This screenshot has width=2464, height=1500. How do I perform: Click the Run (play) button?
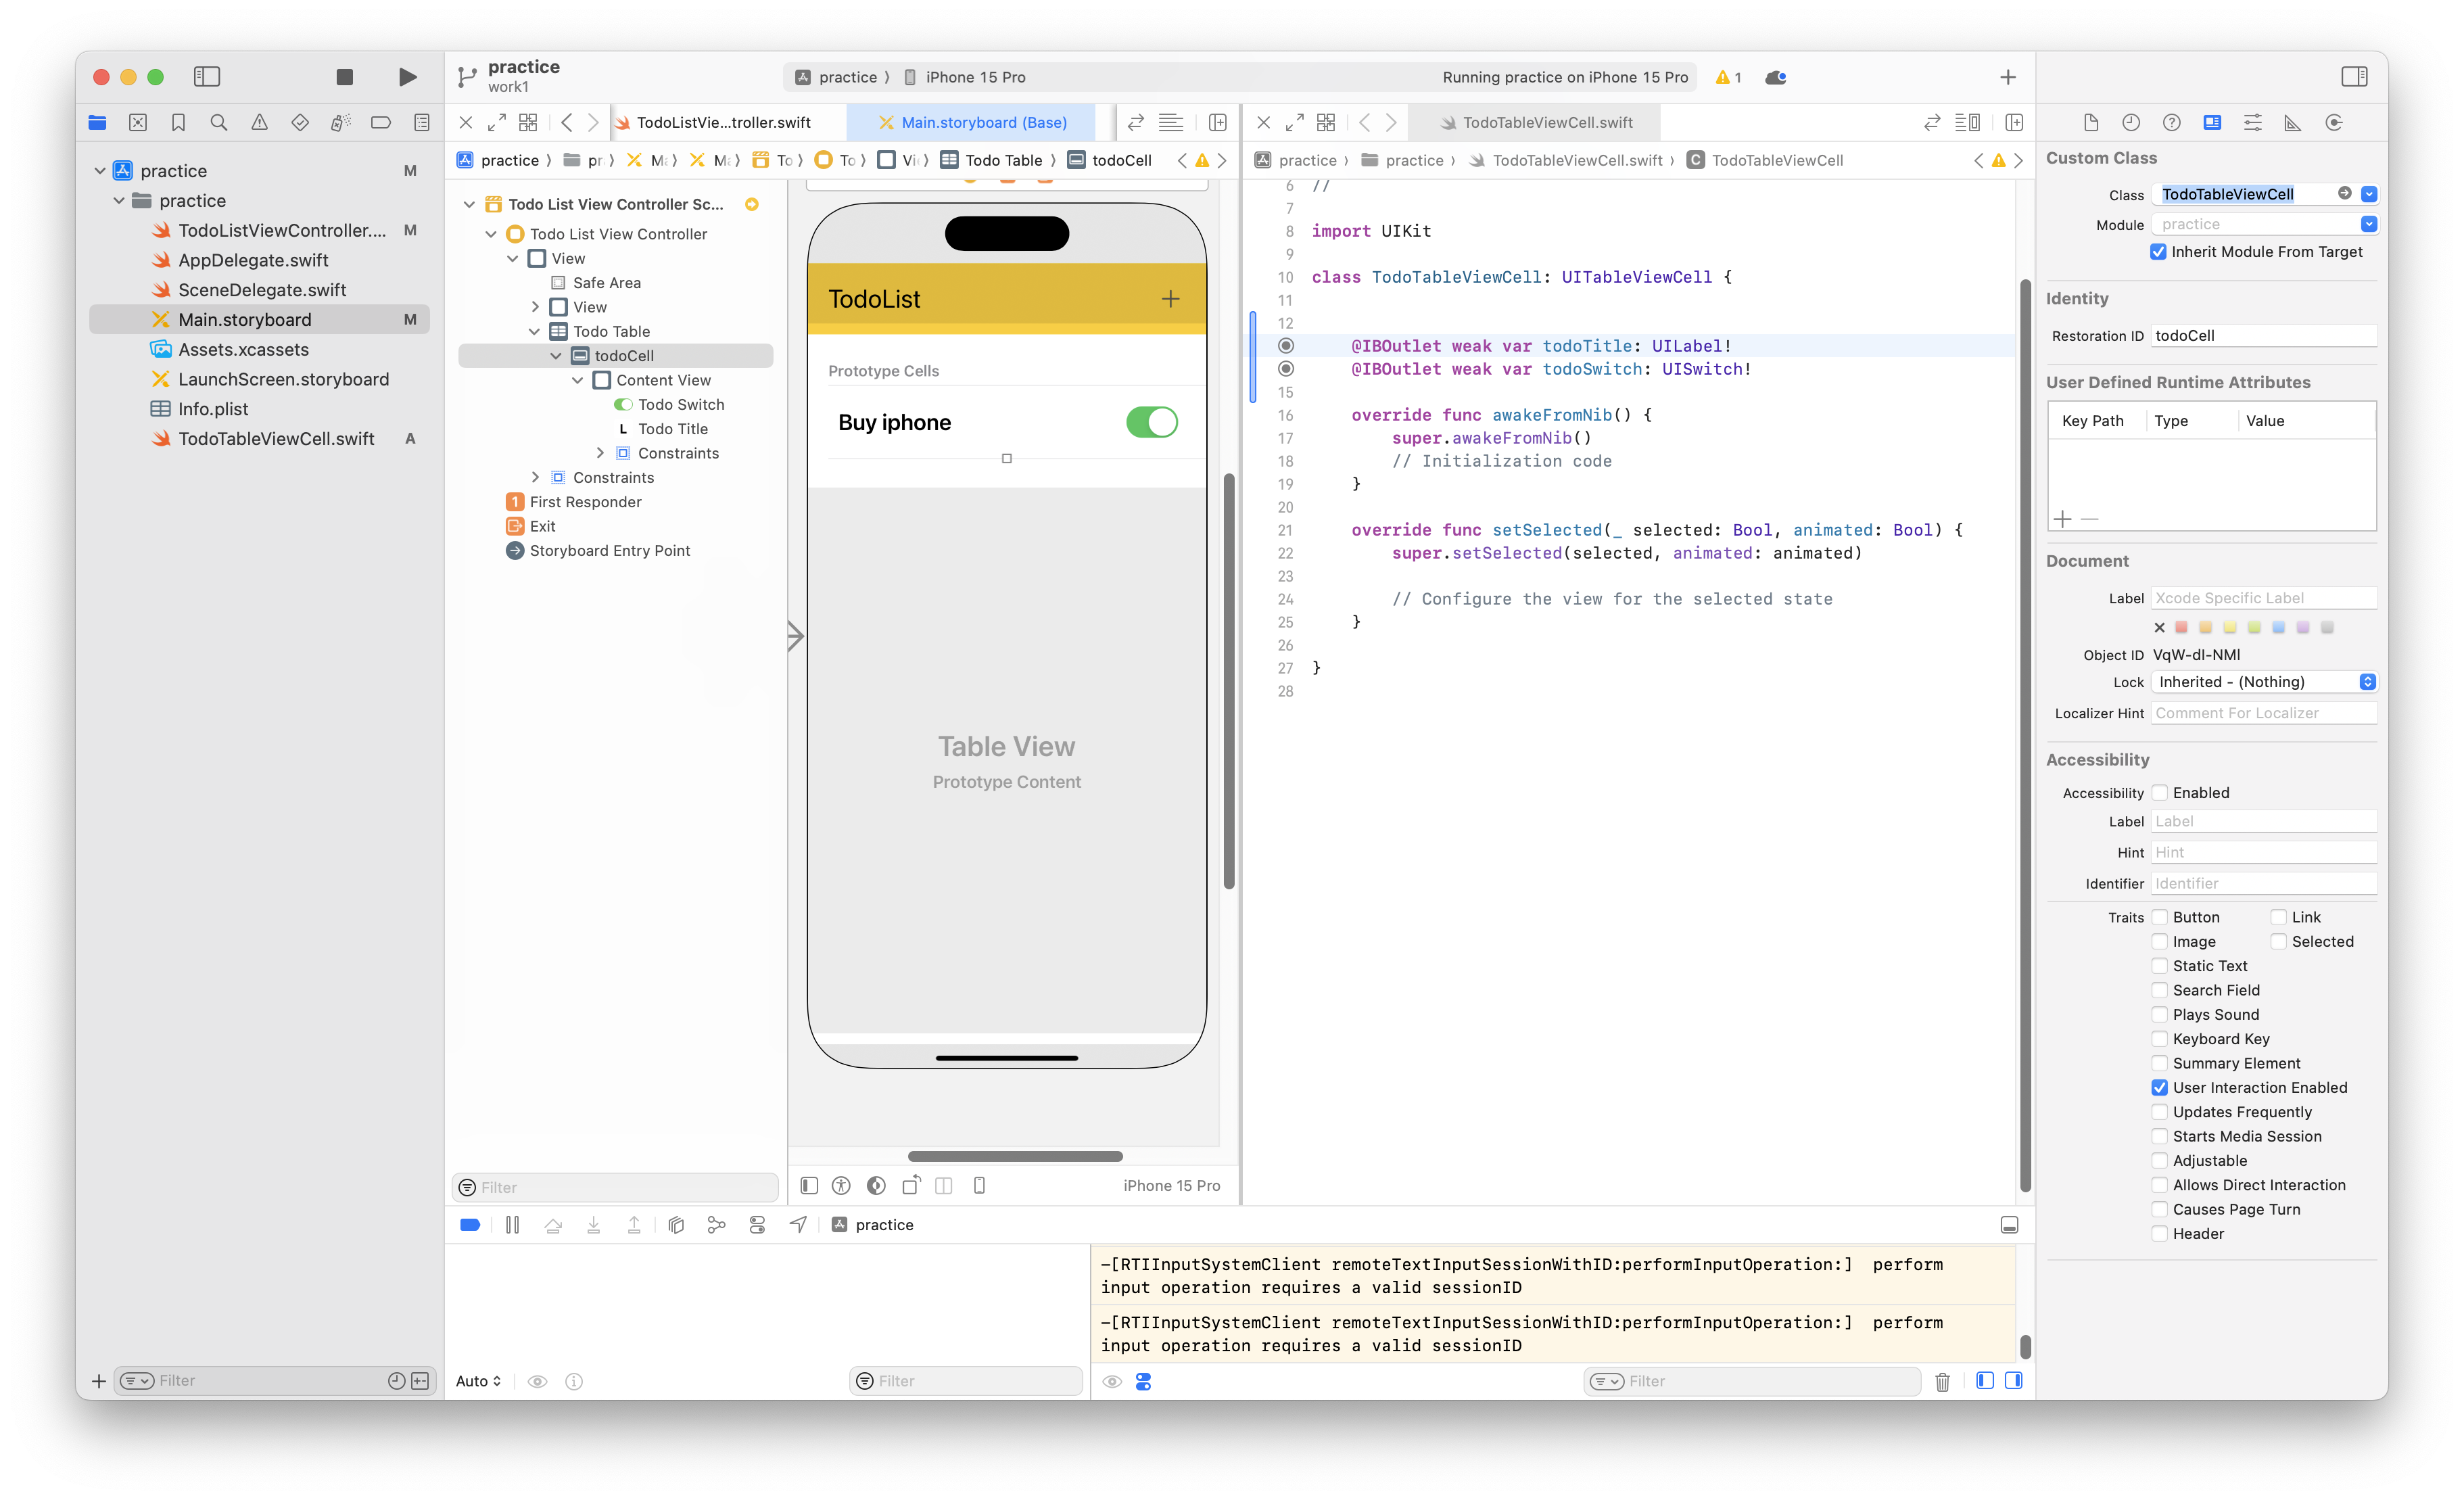click(x=407, y=77)
